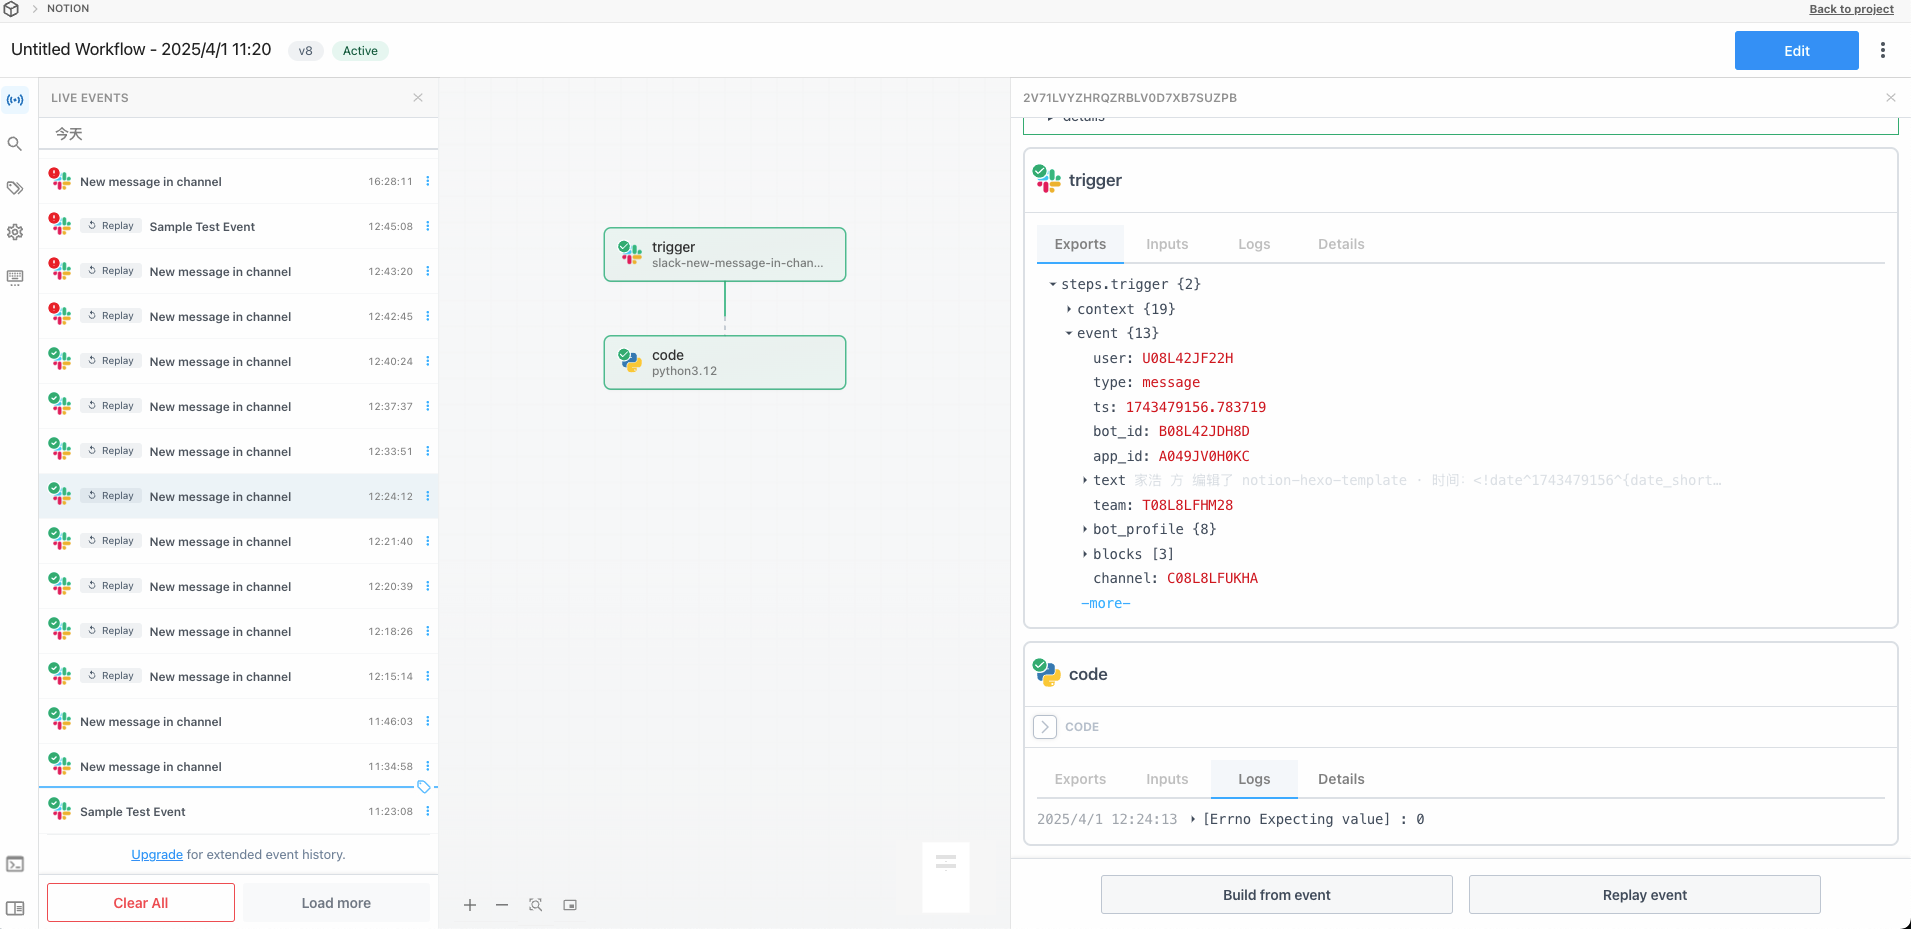Switch to code Inputs tab
Screen dimensions: 1911x929
pyautogui.click(x=1167, y=779)
